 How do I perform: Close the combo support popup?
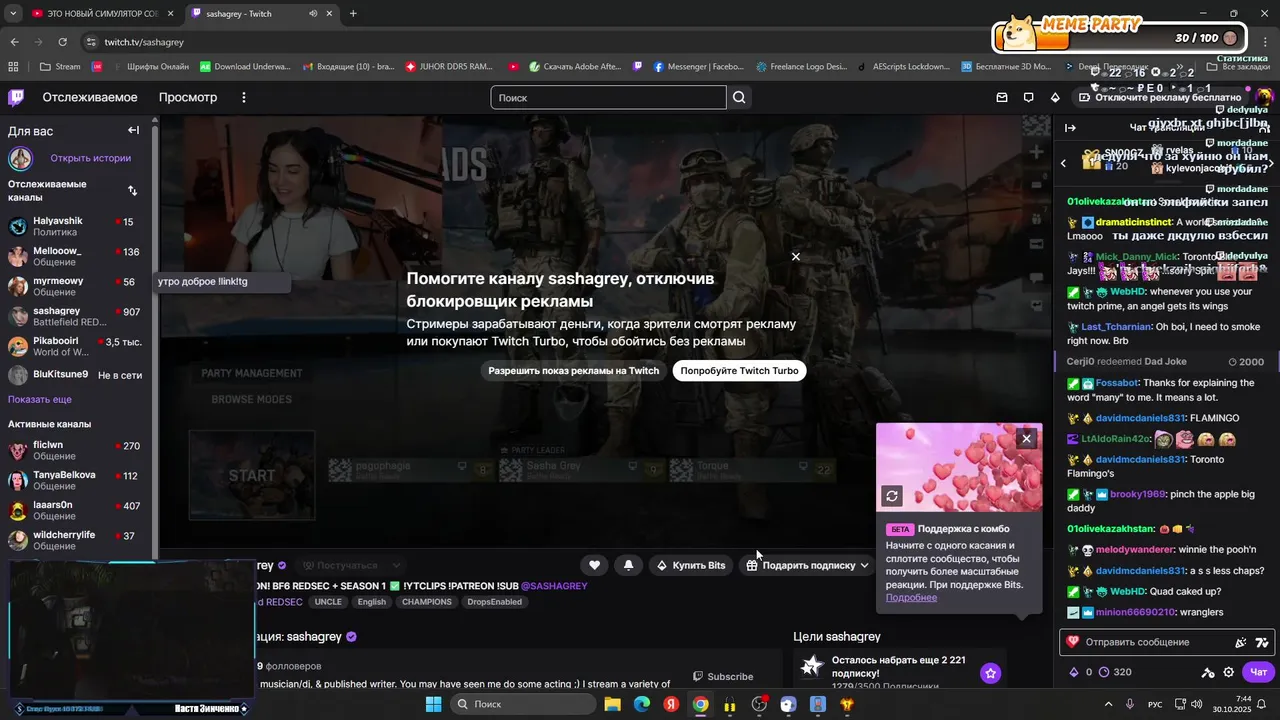1026,438
